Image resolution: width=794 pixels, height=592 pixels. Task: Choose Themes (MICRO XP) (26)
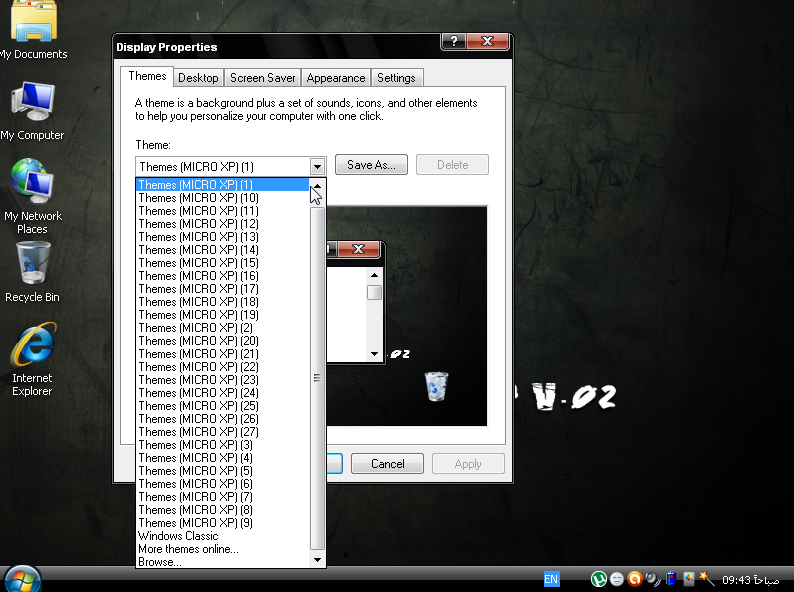[x=223, y=418]
